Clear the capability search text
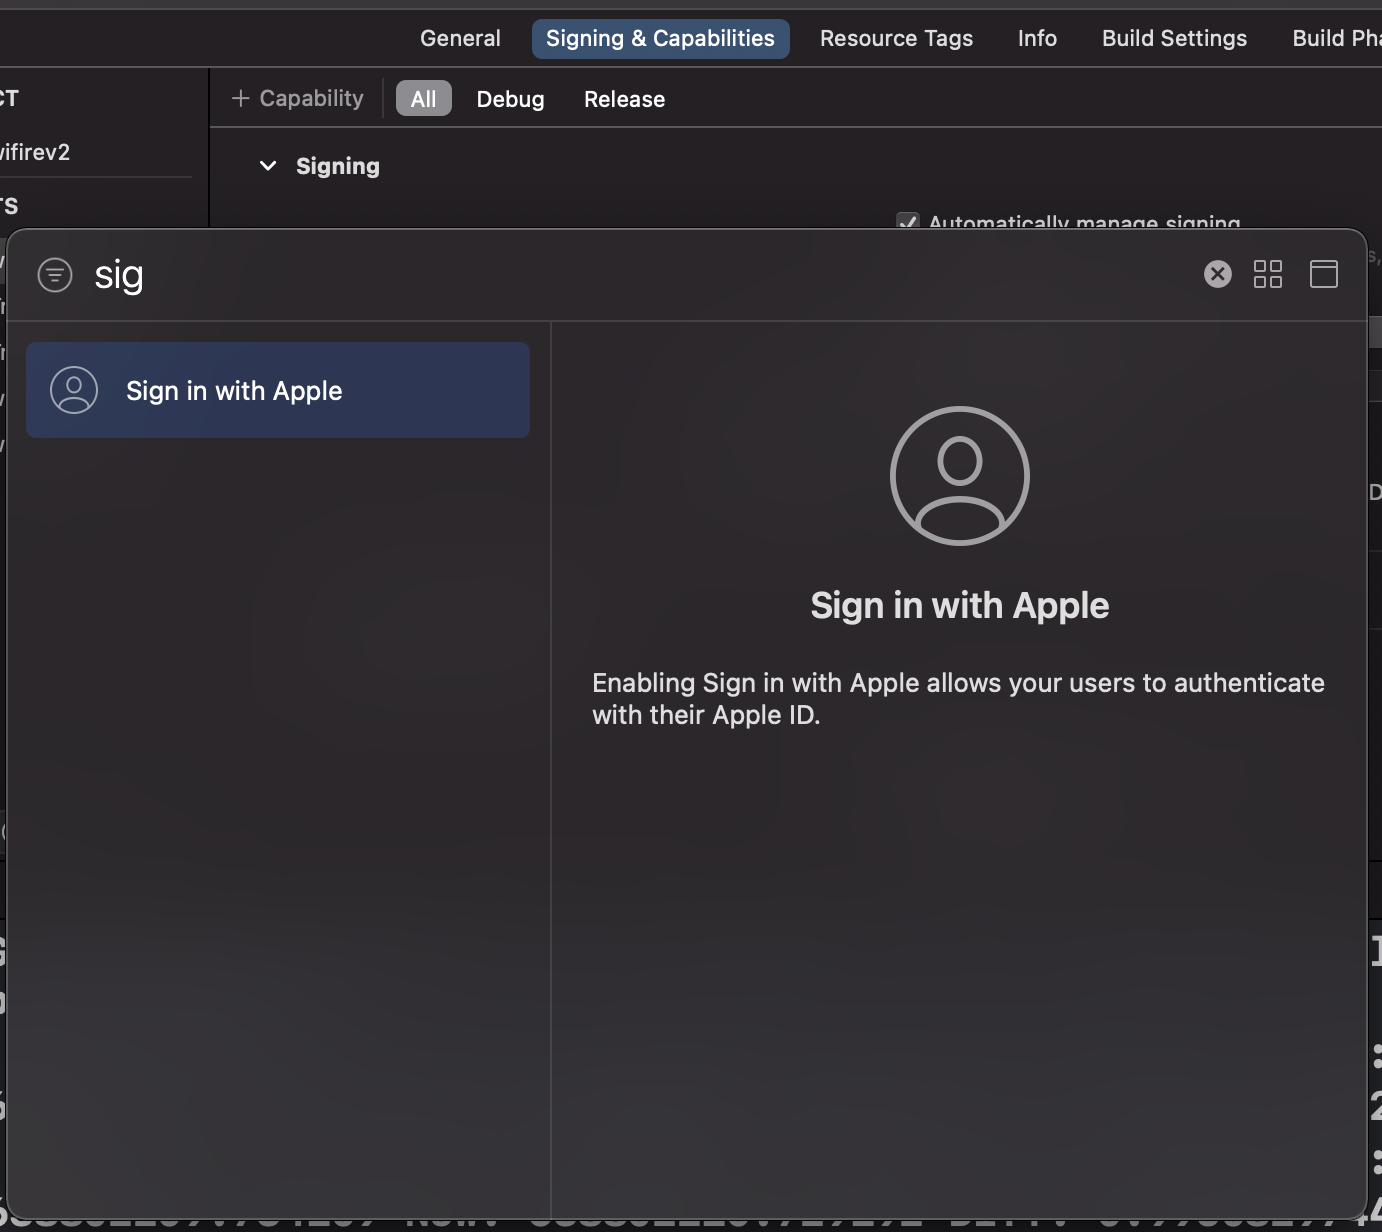Viewport: 1382px width, 1232px height. coord(1217,274)
